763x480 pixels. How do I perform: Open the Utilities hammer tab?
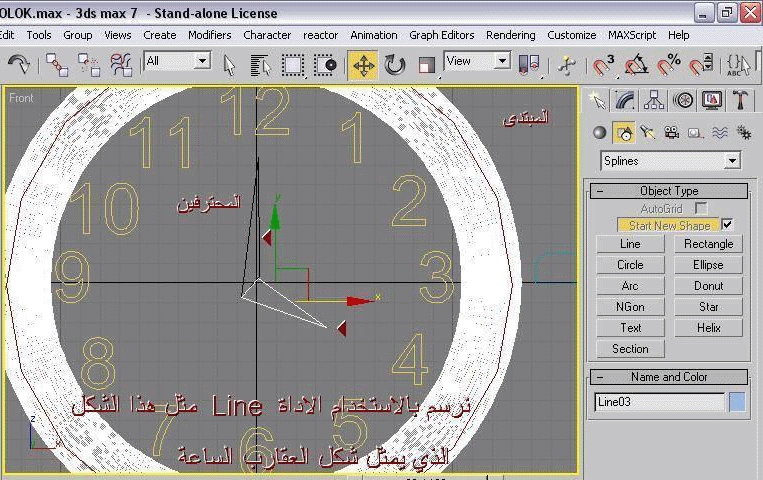pyautogui.click(x=741, y=101)
